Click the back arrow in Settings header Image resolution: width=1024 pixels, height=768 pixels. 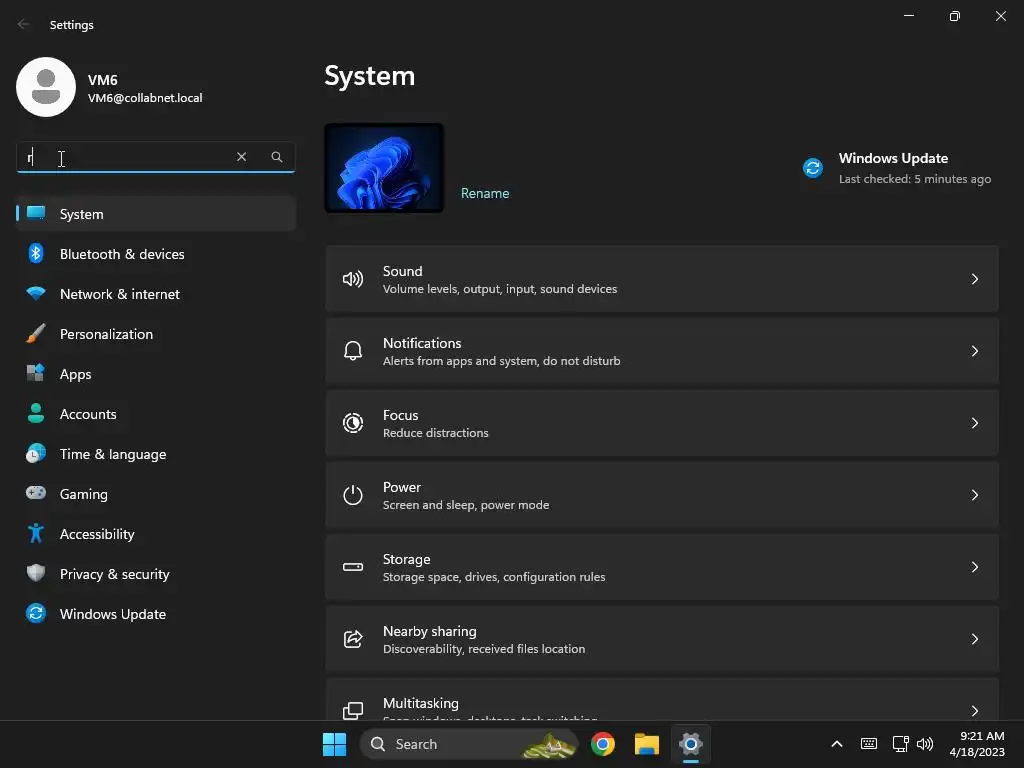click(x=24, y=24)
